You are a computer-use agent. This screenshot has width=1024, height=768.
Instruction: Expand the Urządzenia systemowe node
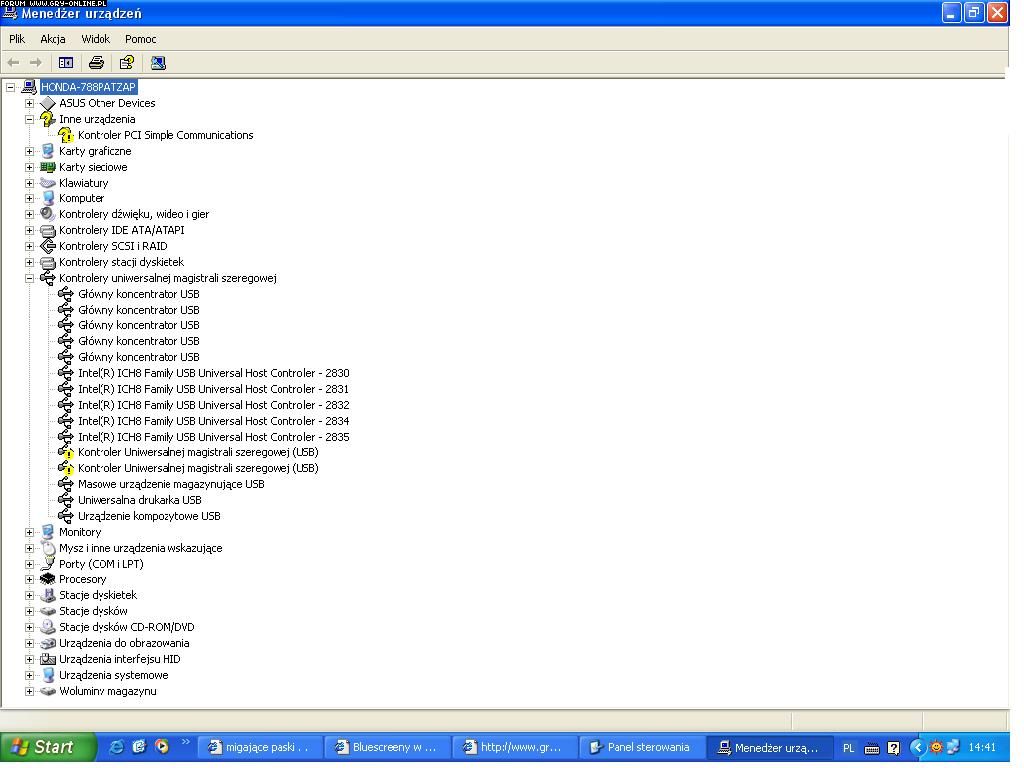click(29, 675)
